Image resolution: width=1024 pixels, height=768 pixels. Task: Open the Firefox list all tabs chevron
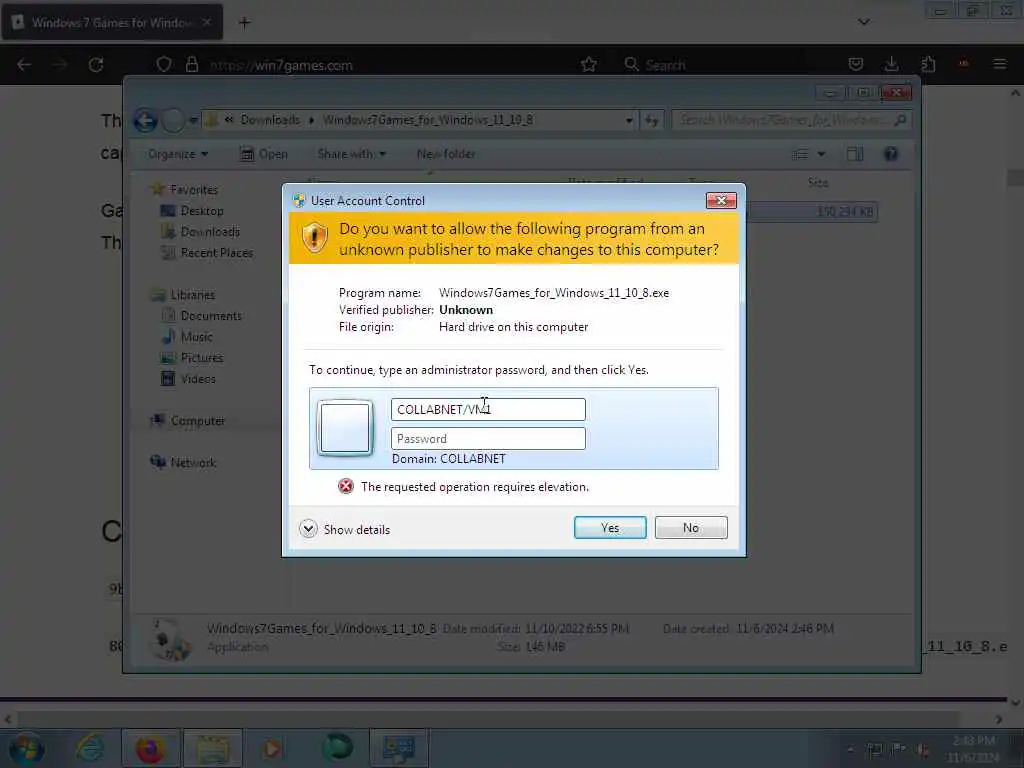tap(863, 22)
